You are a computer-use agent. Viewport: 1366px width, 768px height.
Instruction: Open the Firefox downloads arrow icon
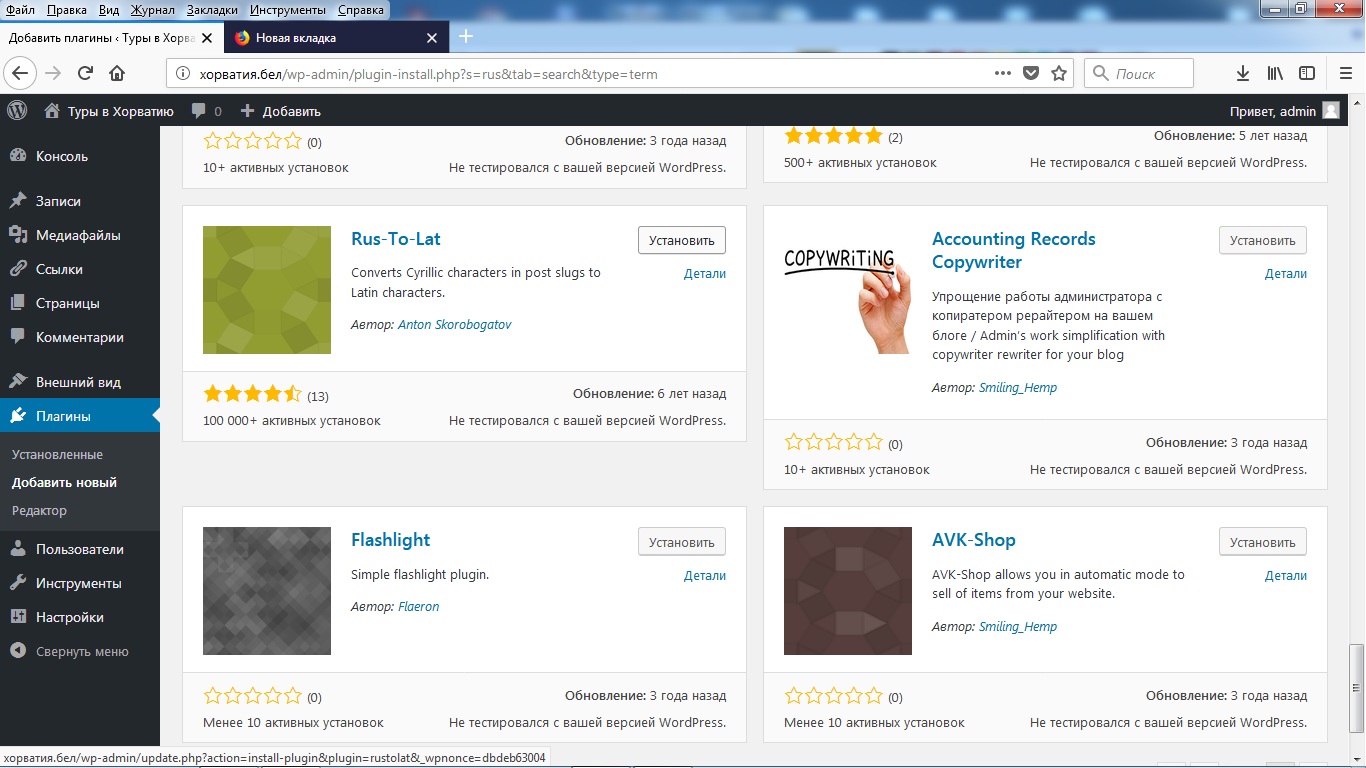[x=1243, y=73]
